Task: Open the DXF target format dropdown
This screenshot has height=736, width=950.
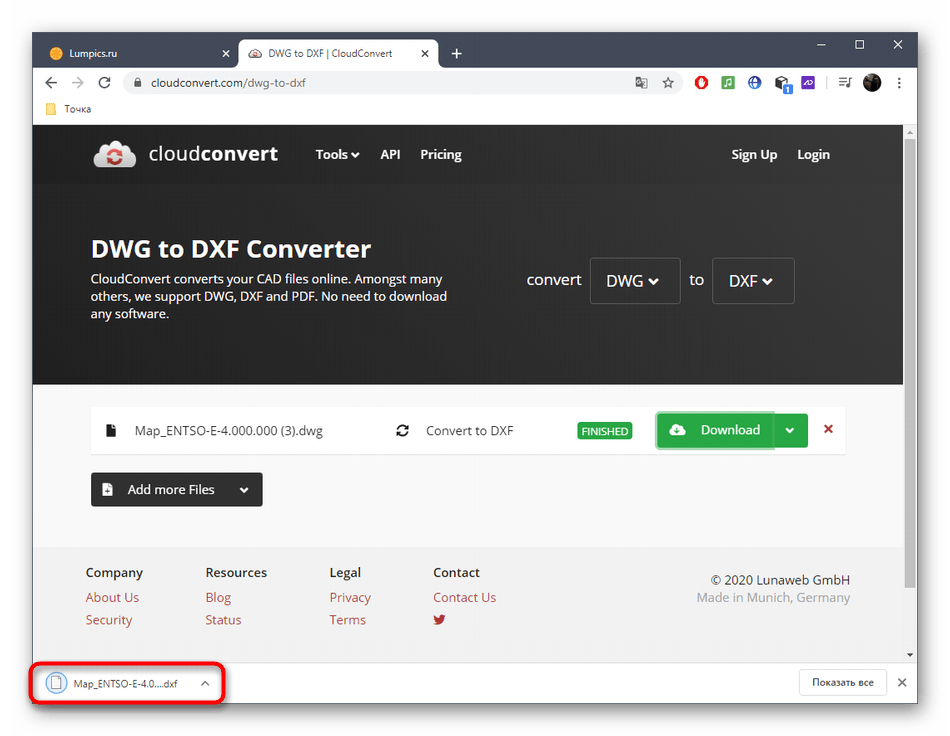Action: click(752, 281)
